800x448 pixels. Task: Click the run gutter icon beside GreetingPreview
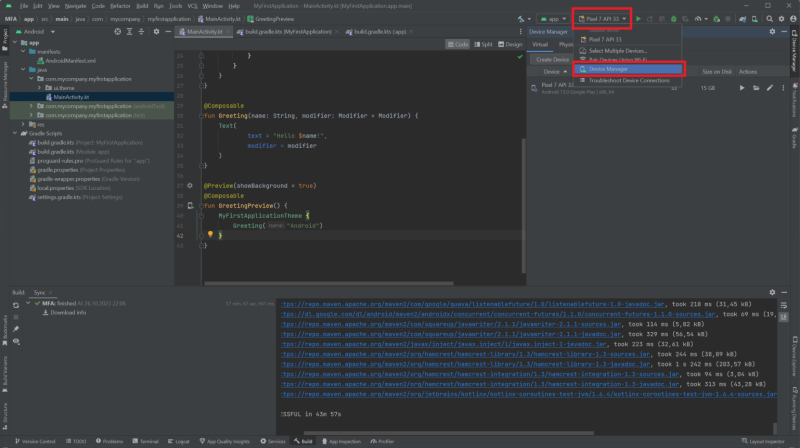190,206
